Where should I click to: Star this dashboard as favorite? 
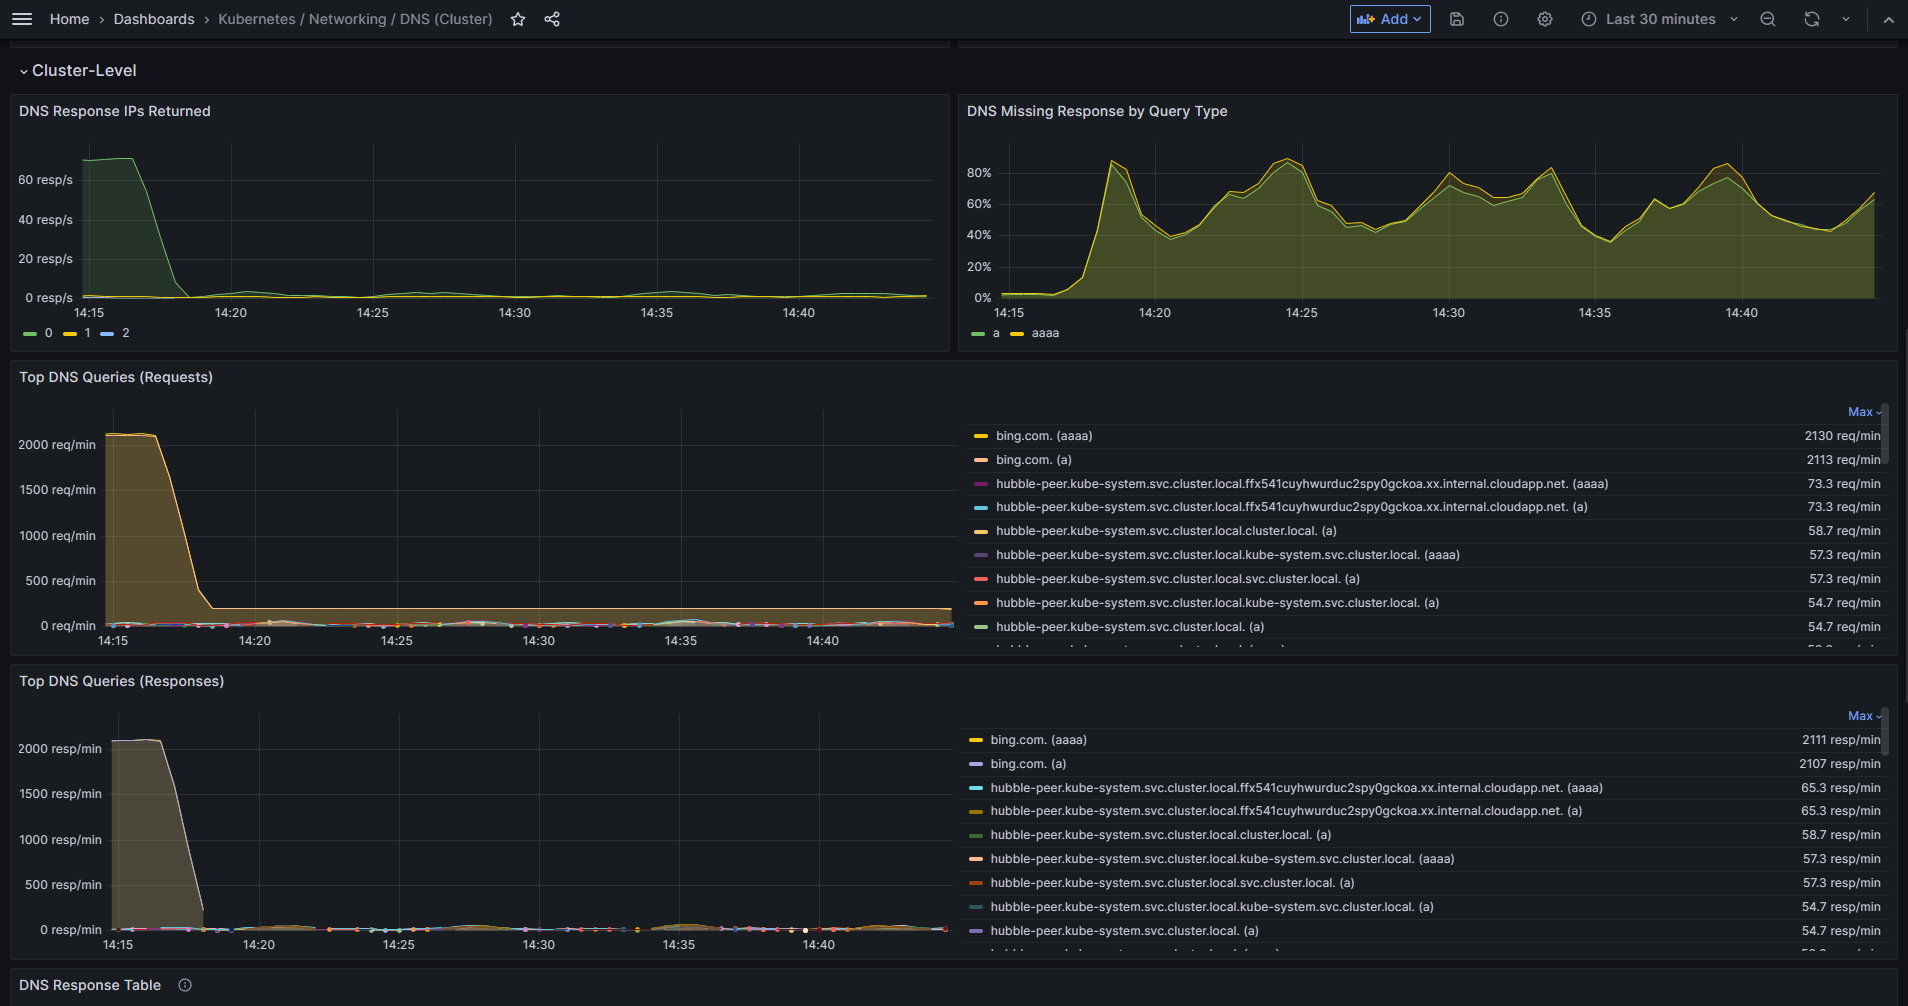pos(518,19)
